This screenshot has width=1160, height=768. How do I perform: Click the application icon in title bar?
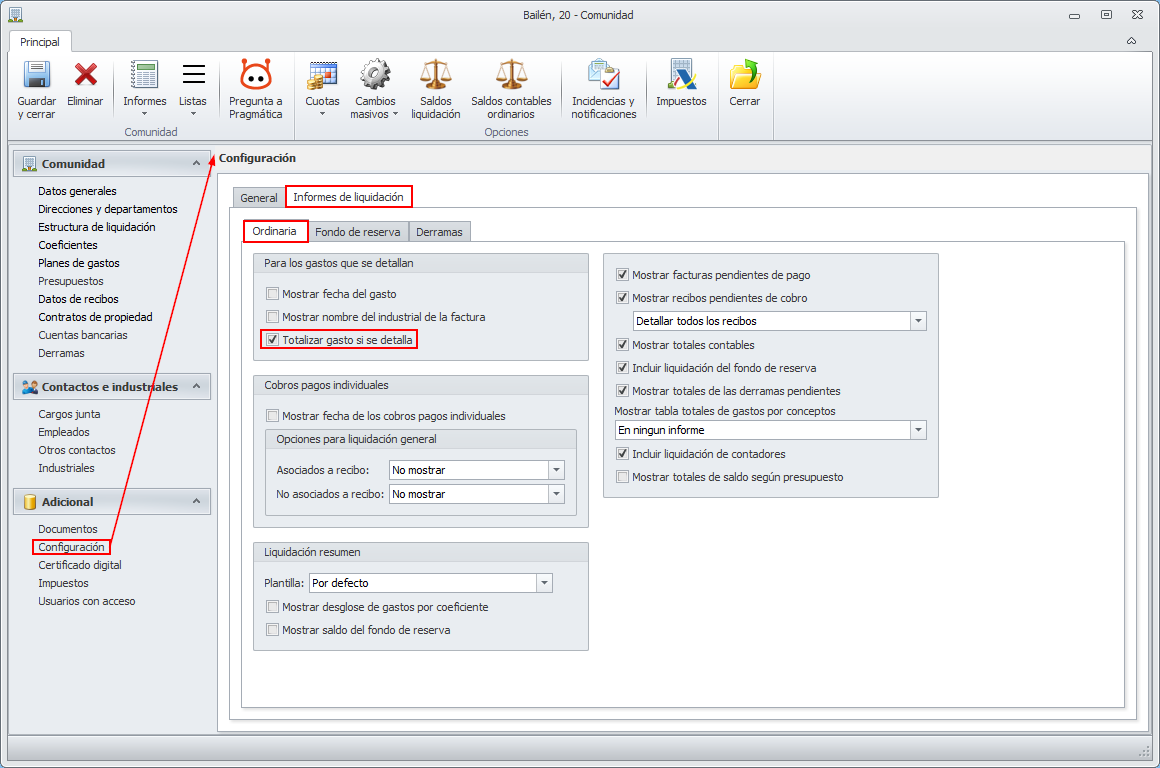15,15
